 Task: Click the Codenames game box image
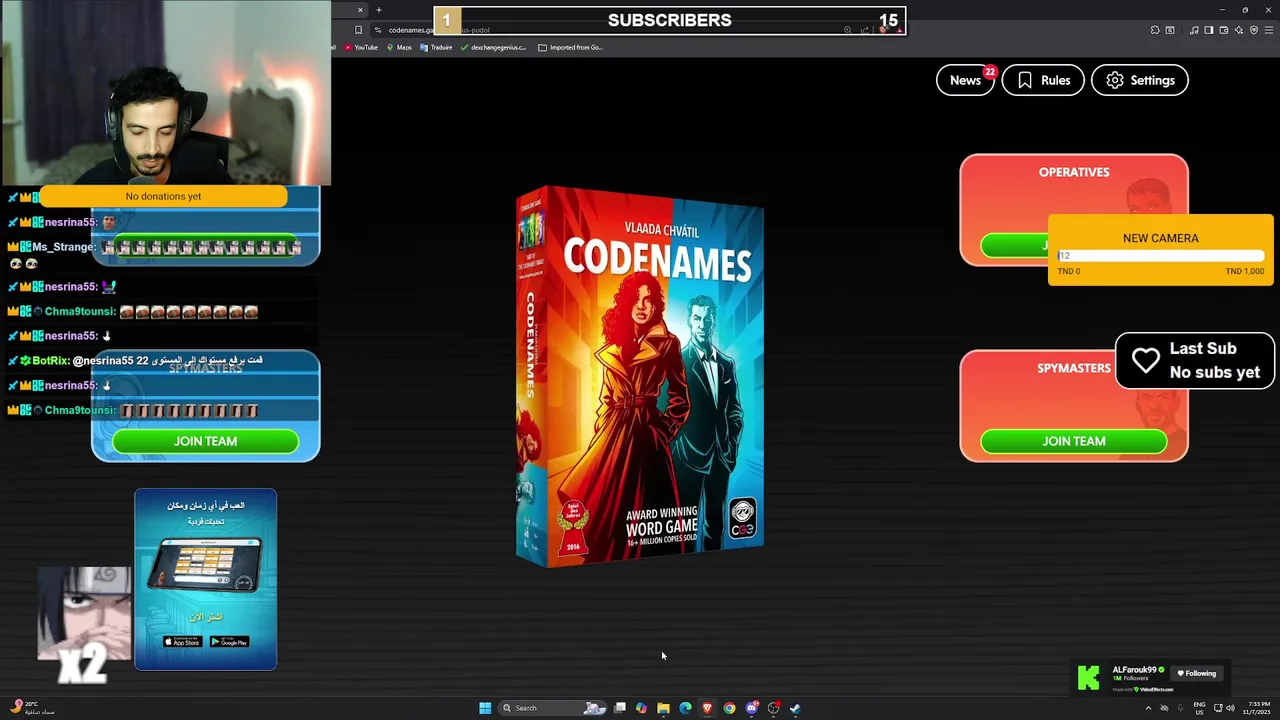[640, 377]
